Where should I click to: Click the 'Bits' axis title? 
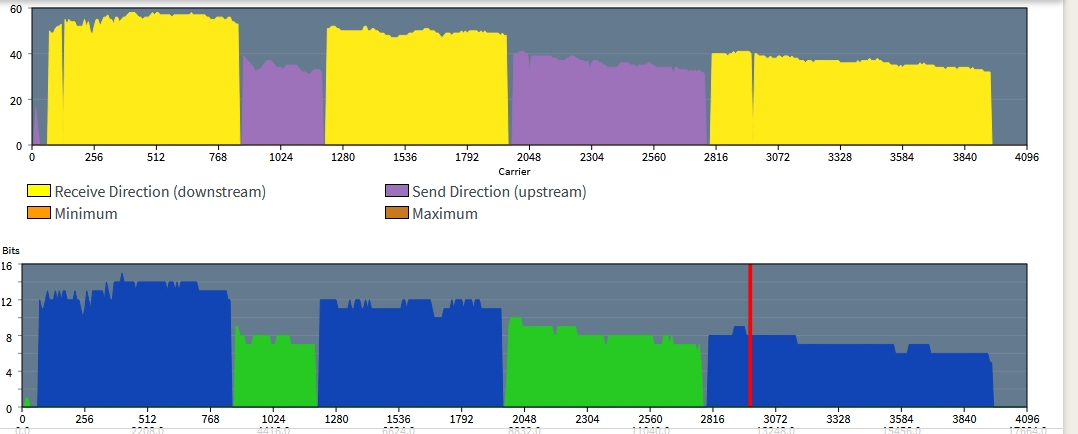pos(10,251)
